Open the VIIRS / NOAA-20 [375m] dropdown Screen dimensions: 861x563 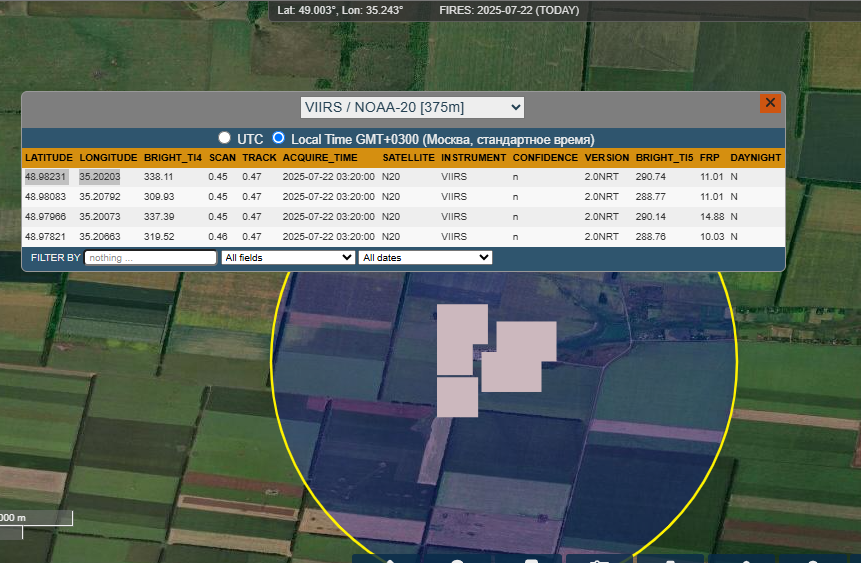tap(412, 107)
